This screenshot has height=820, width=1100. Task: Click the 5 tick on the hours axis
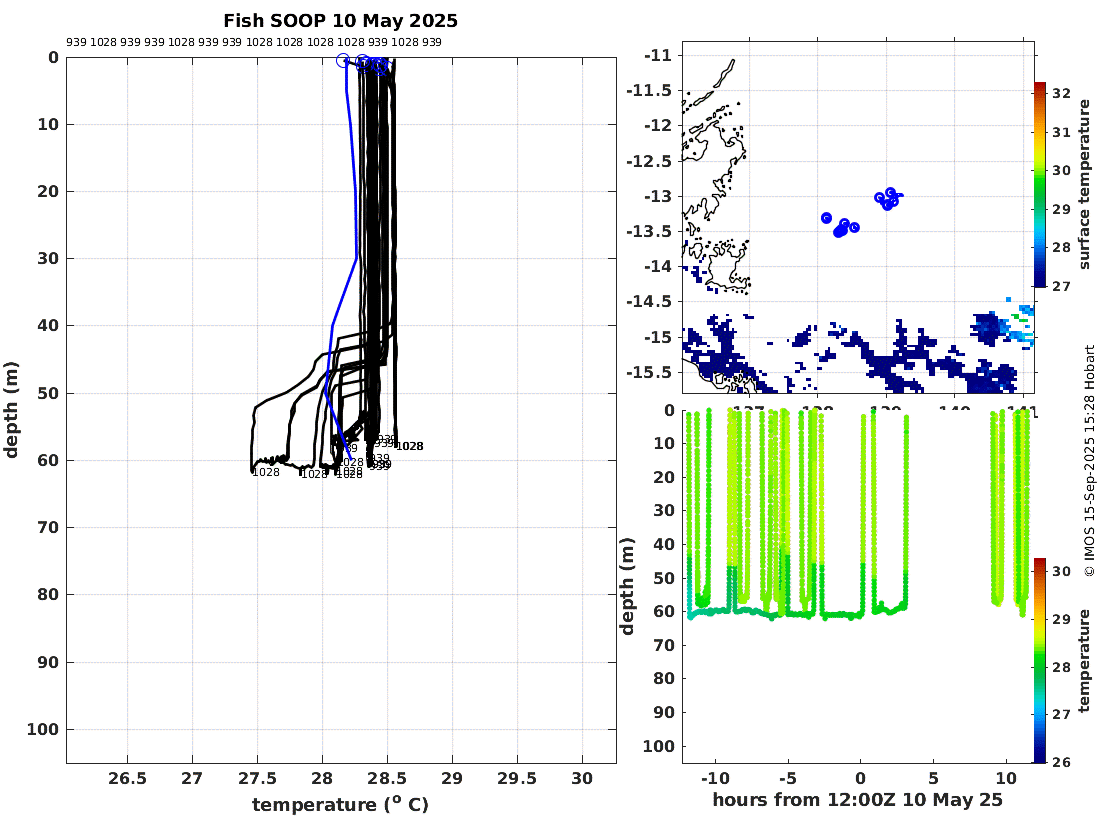[933, 778]
